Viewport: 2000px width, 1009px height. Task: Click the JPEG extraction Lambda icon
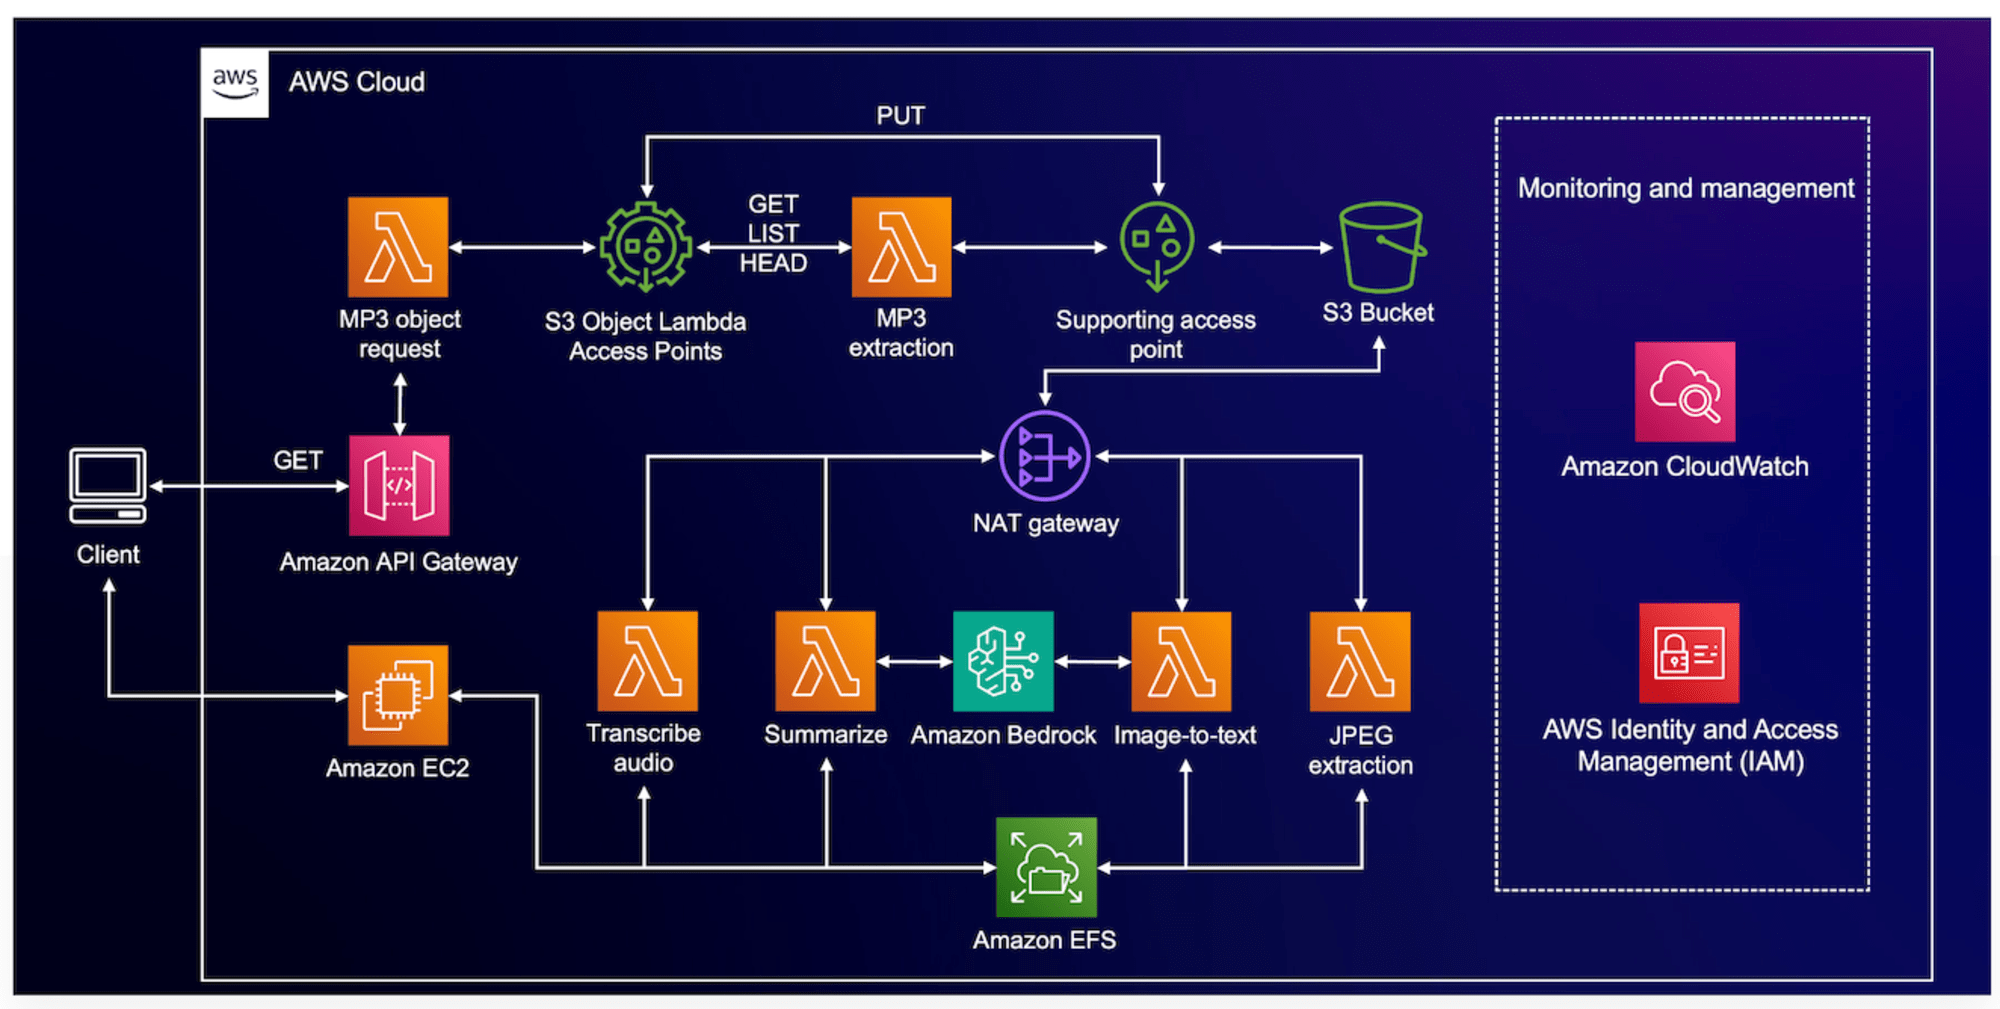(1360, 661)
